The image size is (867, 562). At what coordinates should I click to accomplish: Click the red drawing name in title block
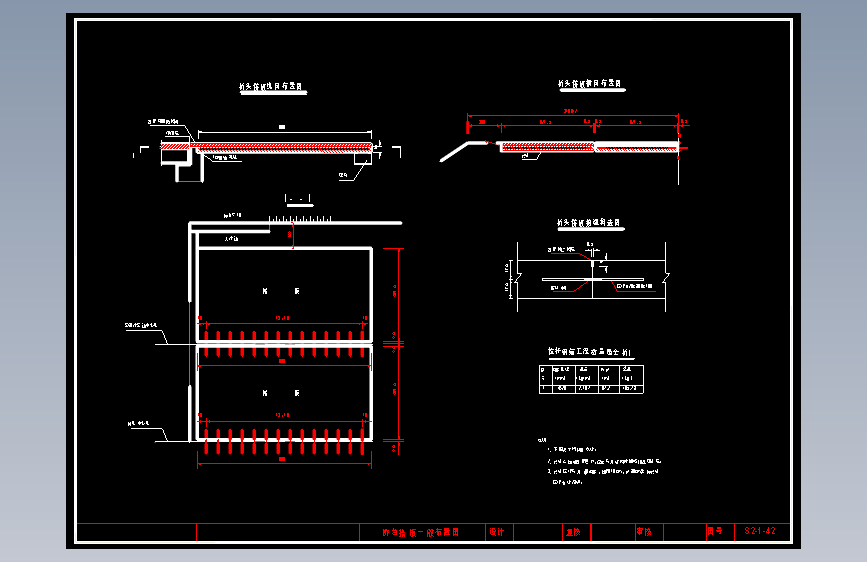tap(421, 532)
